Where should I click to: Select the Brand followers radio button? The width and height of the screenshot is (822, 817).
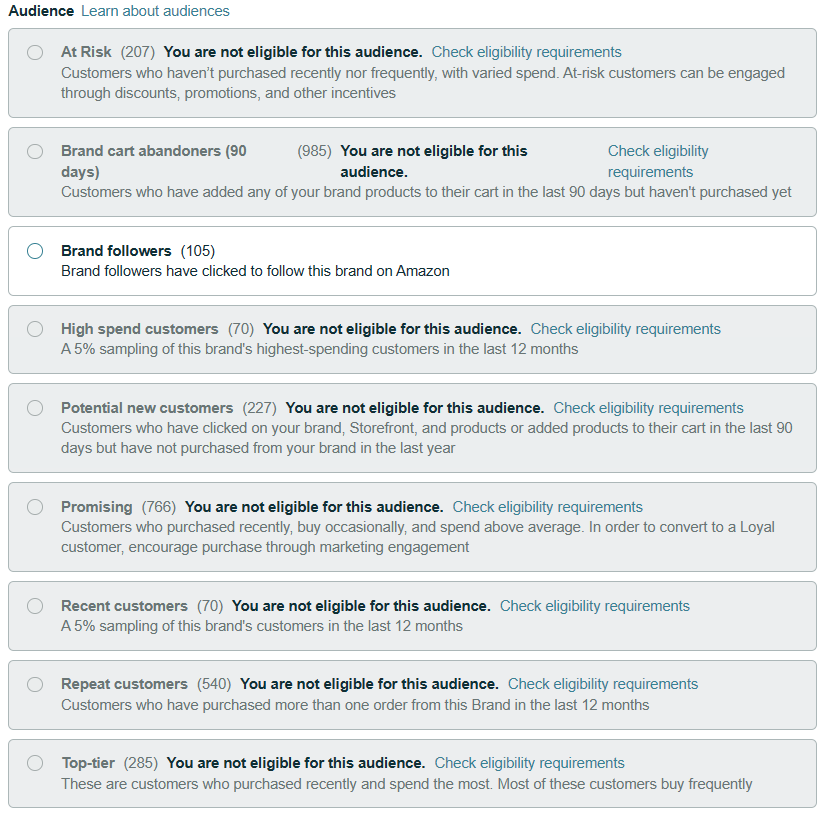click(x=35, y=251)
